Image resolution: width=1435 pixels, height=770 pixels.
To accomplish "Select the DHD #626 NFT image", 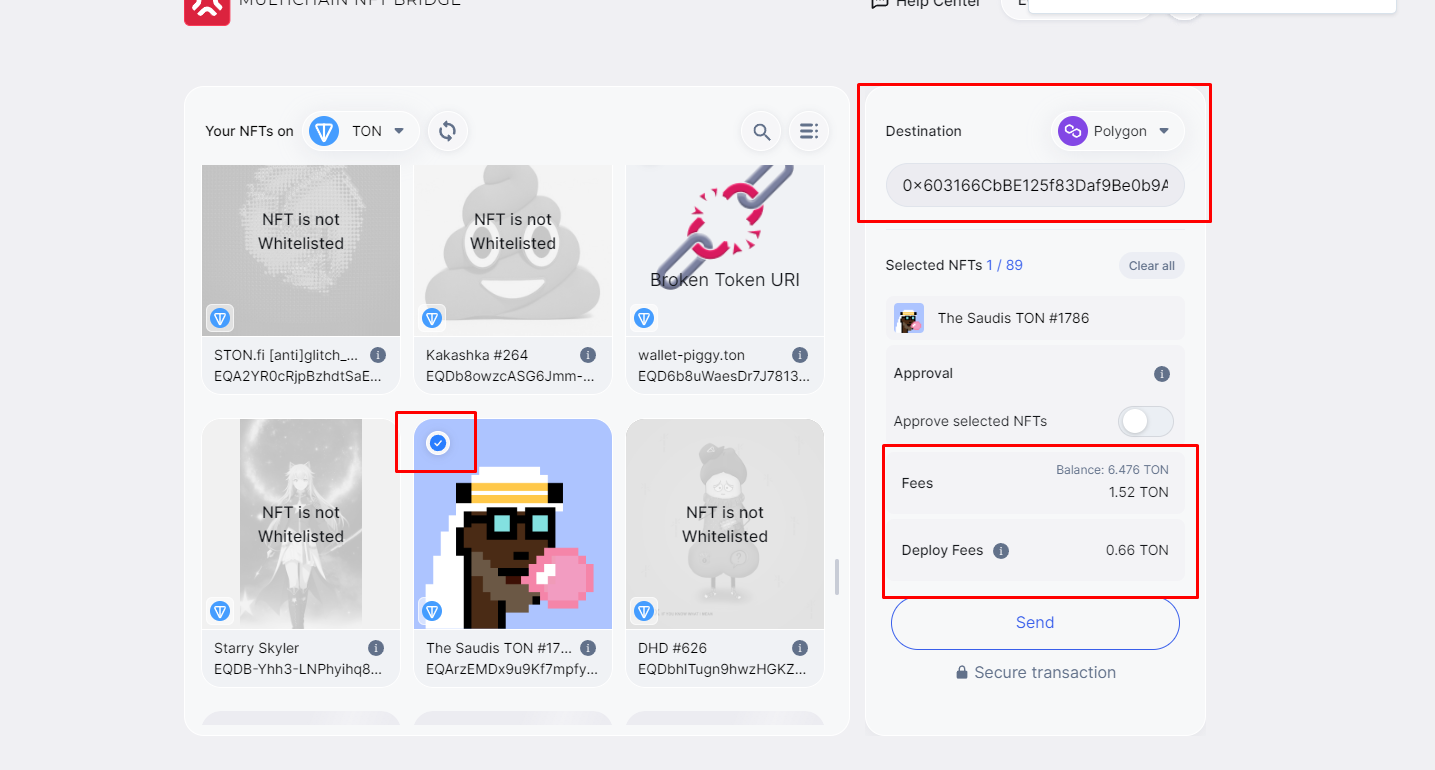I will [x=725, y=524].
